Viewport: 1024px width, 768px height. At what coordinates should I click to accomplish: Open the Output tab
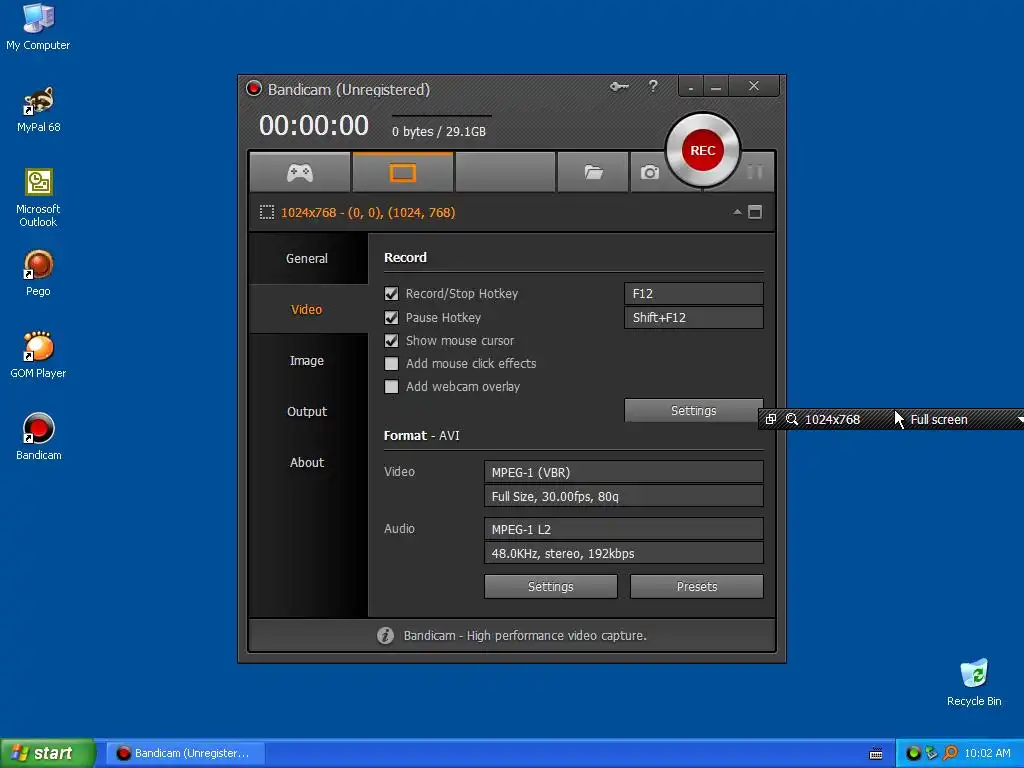pyautogui.click(x=307, y=411)
